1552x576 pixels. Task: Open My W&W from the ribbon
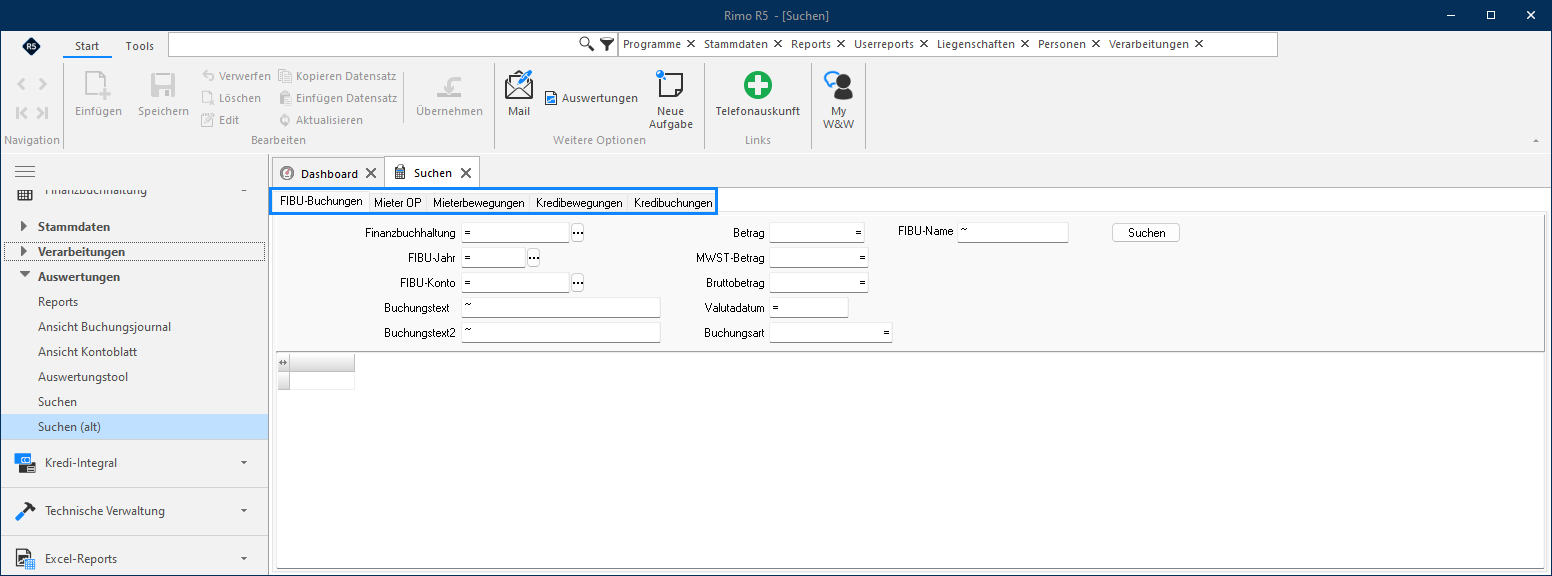pos(838,100)
